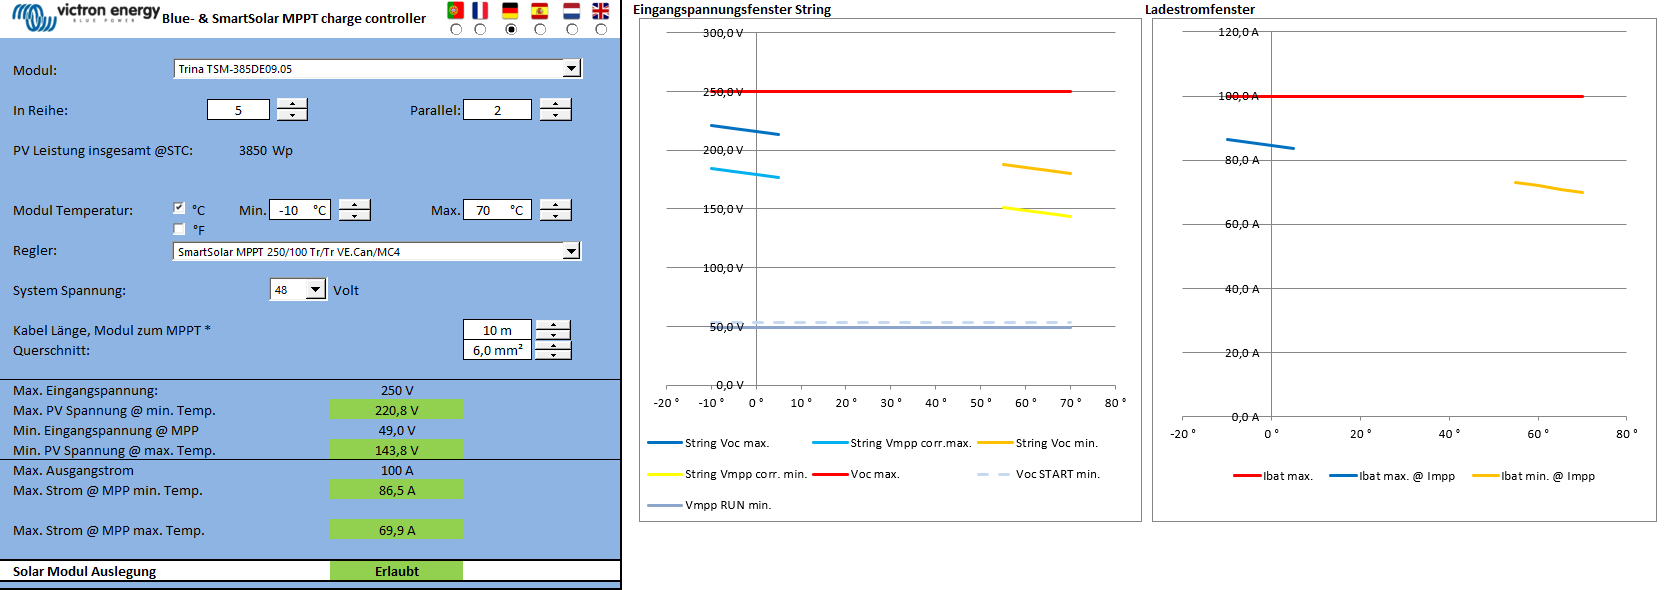
Task: Increase the Querschnitt cross-section value
Action: click(x=553, y=345)
